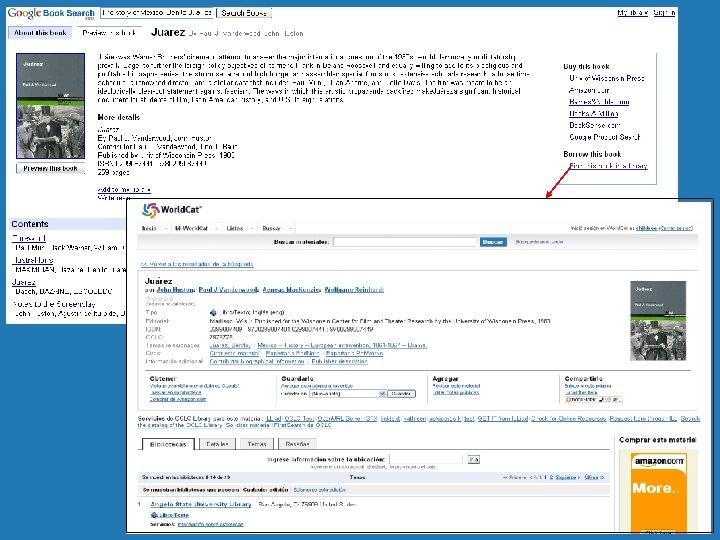Click the bookmark share icons in Compartirlo
720x540 pixels.
593,399
